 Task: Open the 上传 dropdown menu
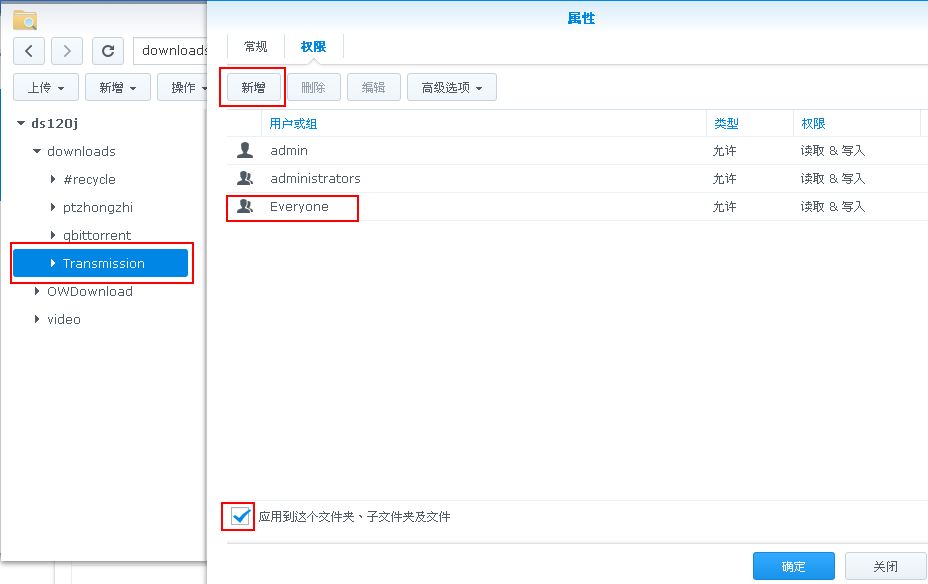[46, 88]
